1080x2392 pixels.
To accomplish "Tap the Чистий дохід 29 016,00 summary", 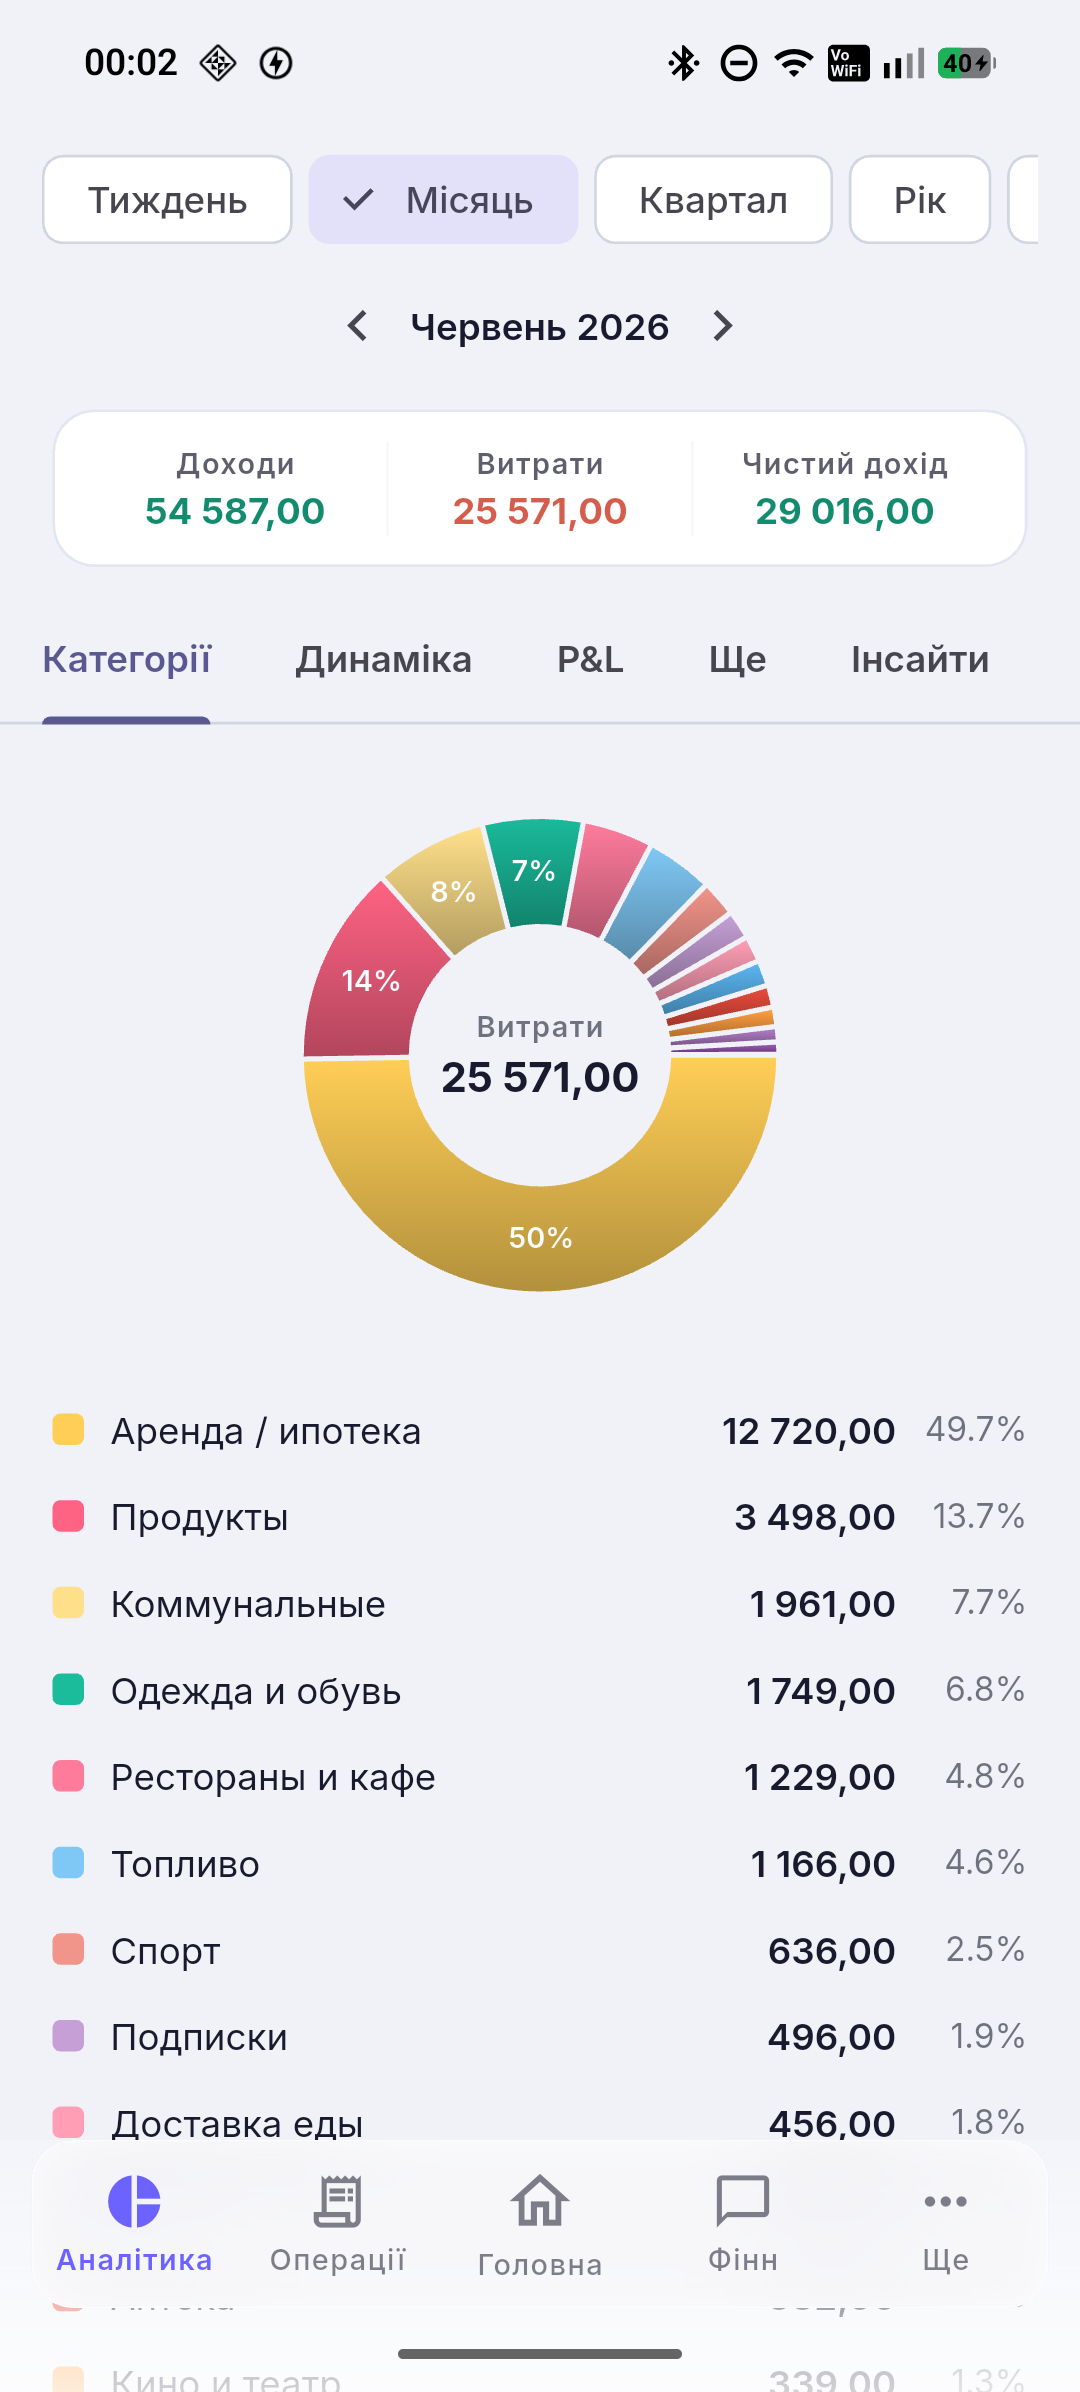I will point(845,489).
